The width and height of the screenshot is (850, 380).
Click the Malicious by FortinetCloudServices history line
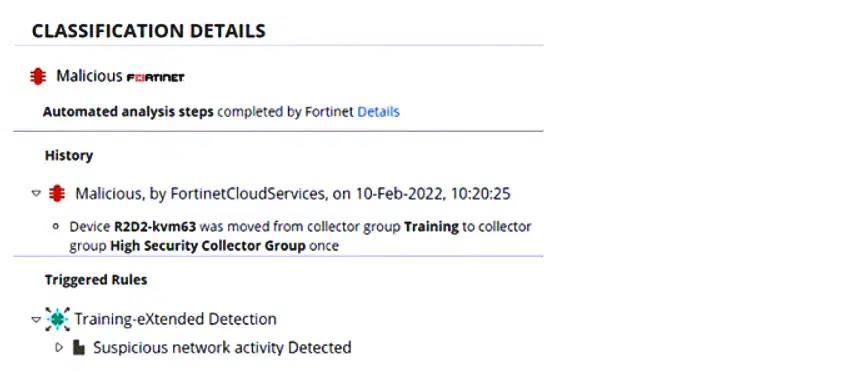pos(293,194)
